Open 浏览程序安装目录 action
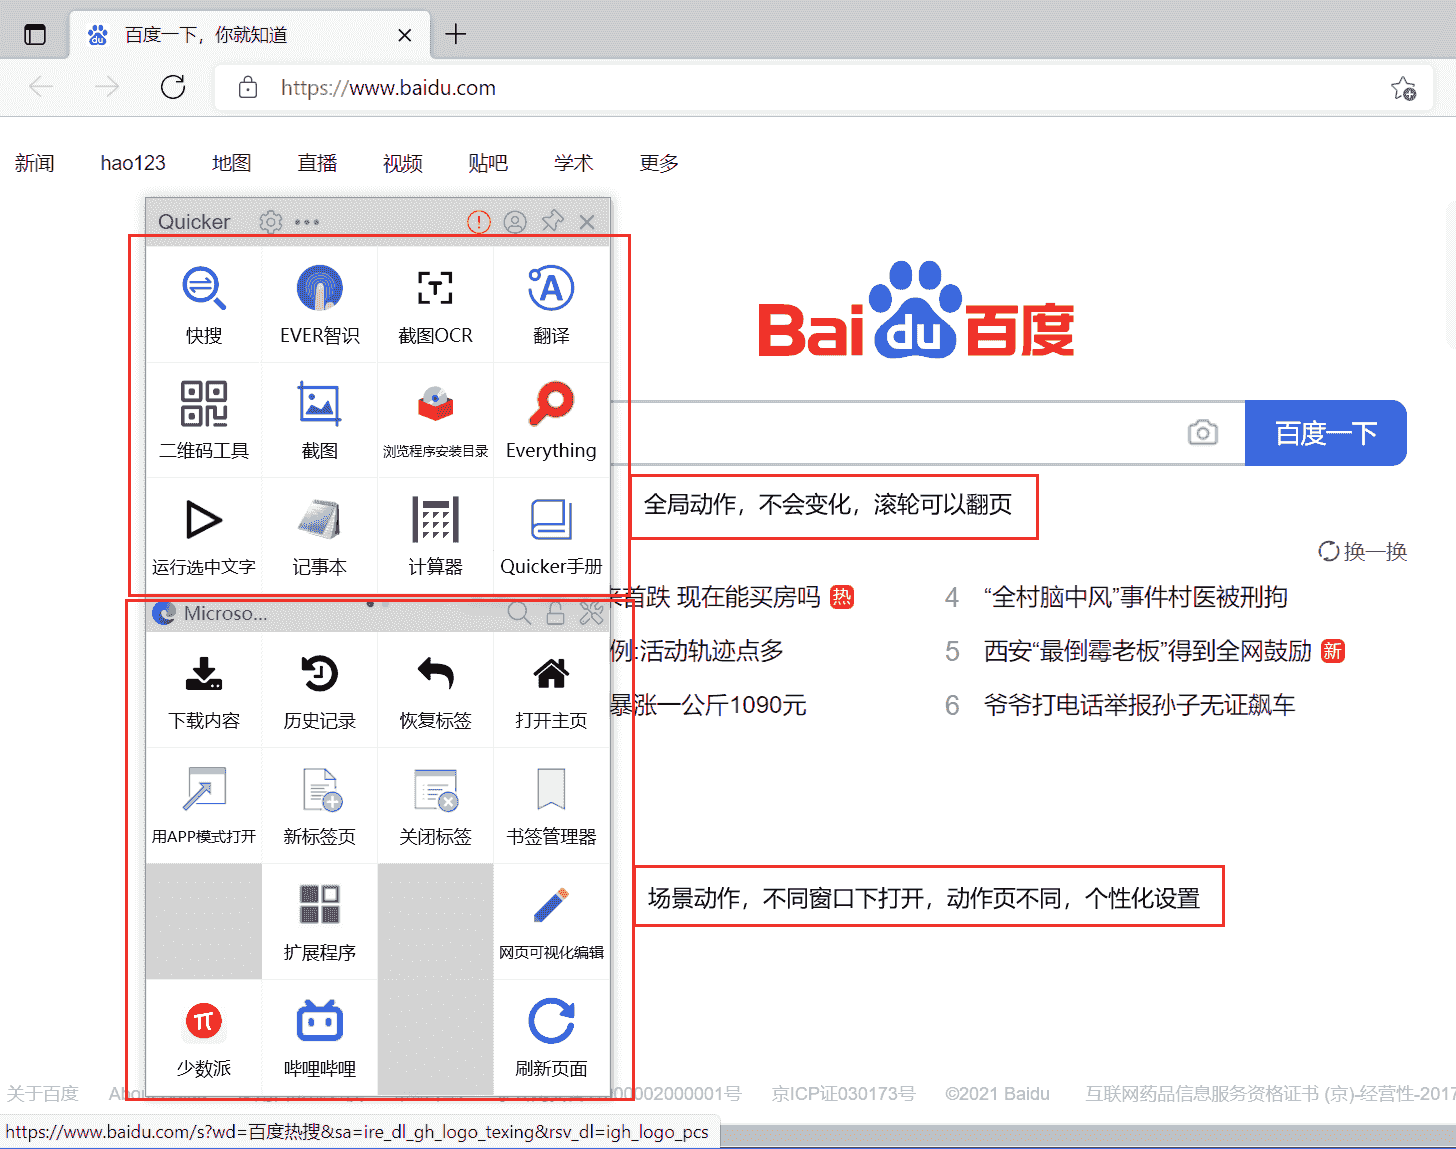The image size is (1456, 1149). 435,420
